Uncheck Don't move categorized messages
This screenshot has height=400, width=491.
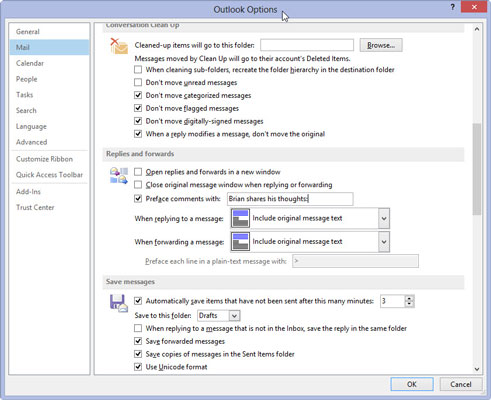138,95
